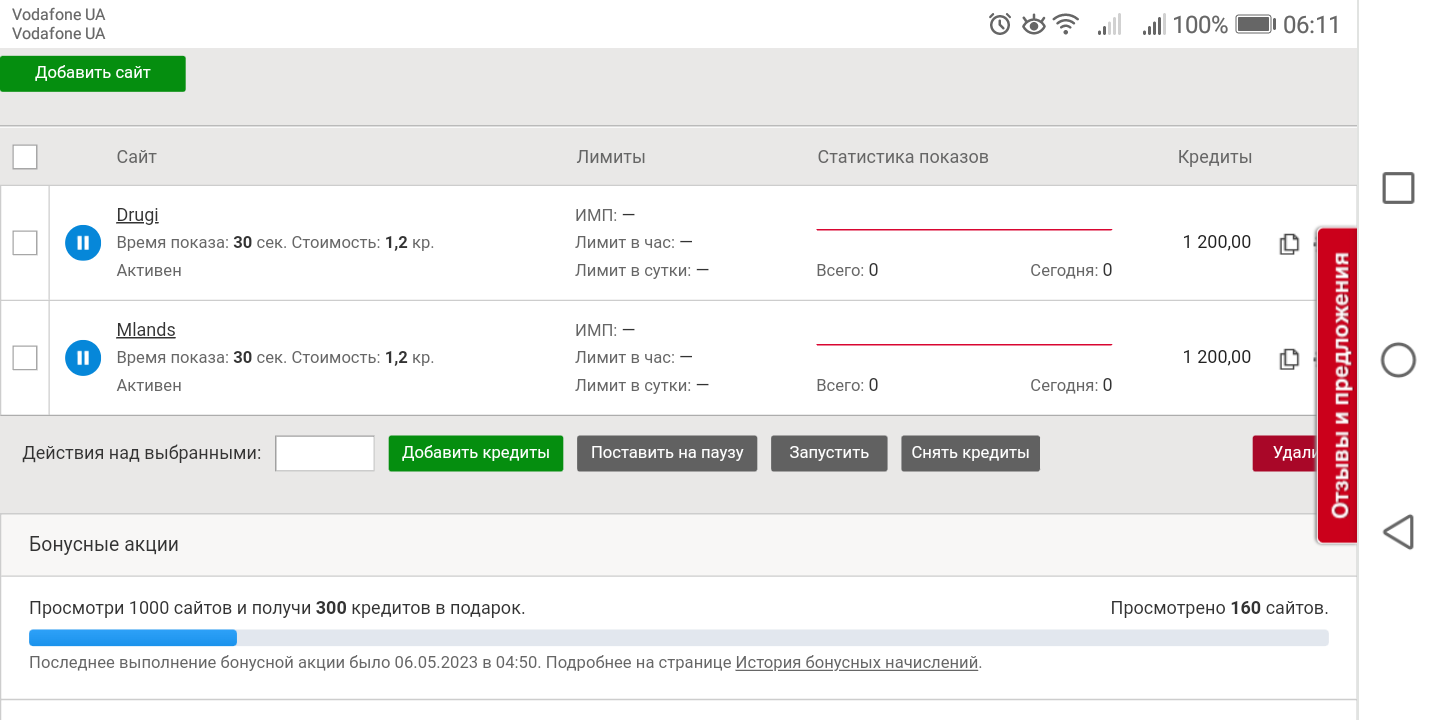Screen dimensions: 1440x720
Task: Open the Mlands site link
Action: [x=146, y=330]
